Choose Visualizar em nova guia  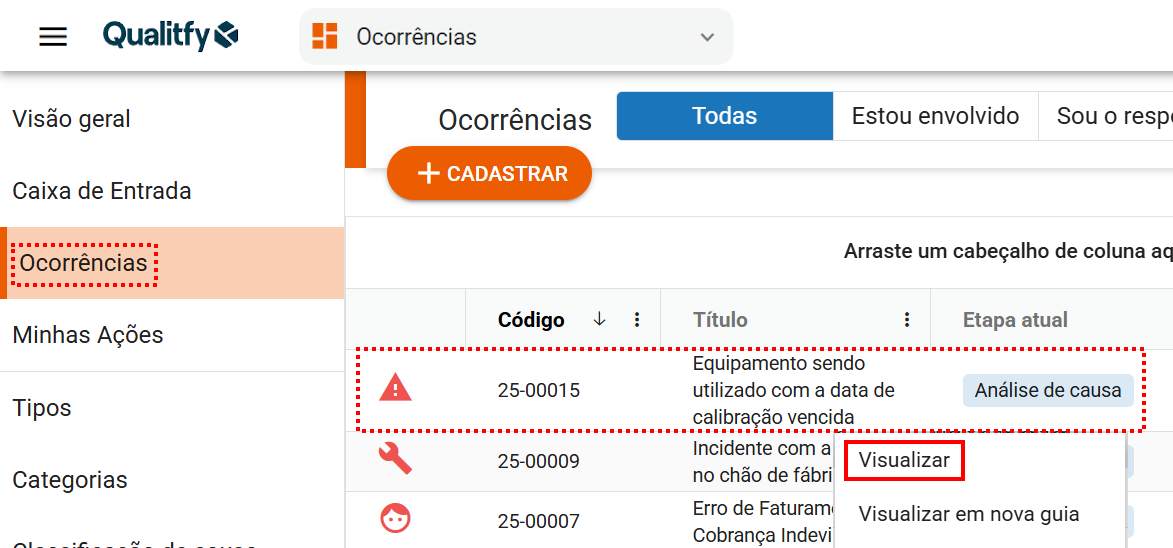(x=968, y=514)
